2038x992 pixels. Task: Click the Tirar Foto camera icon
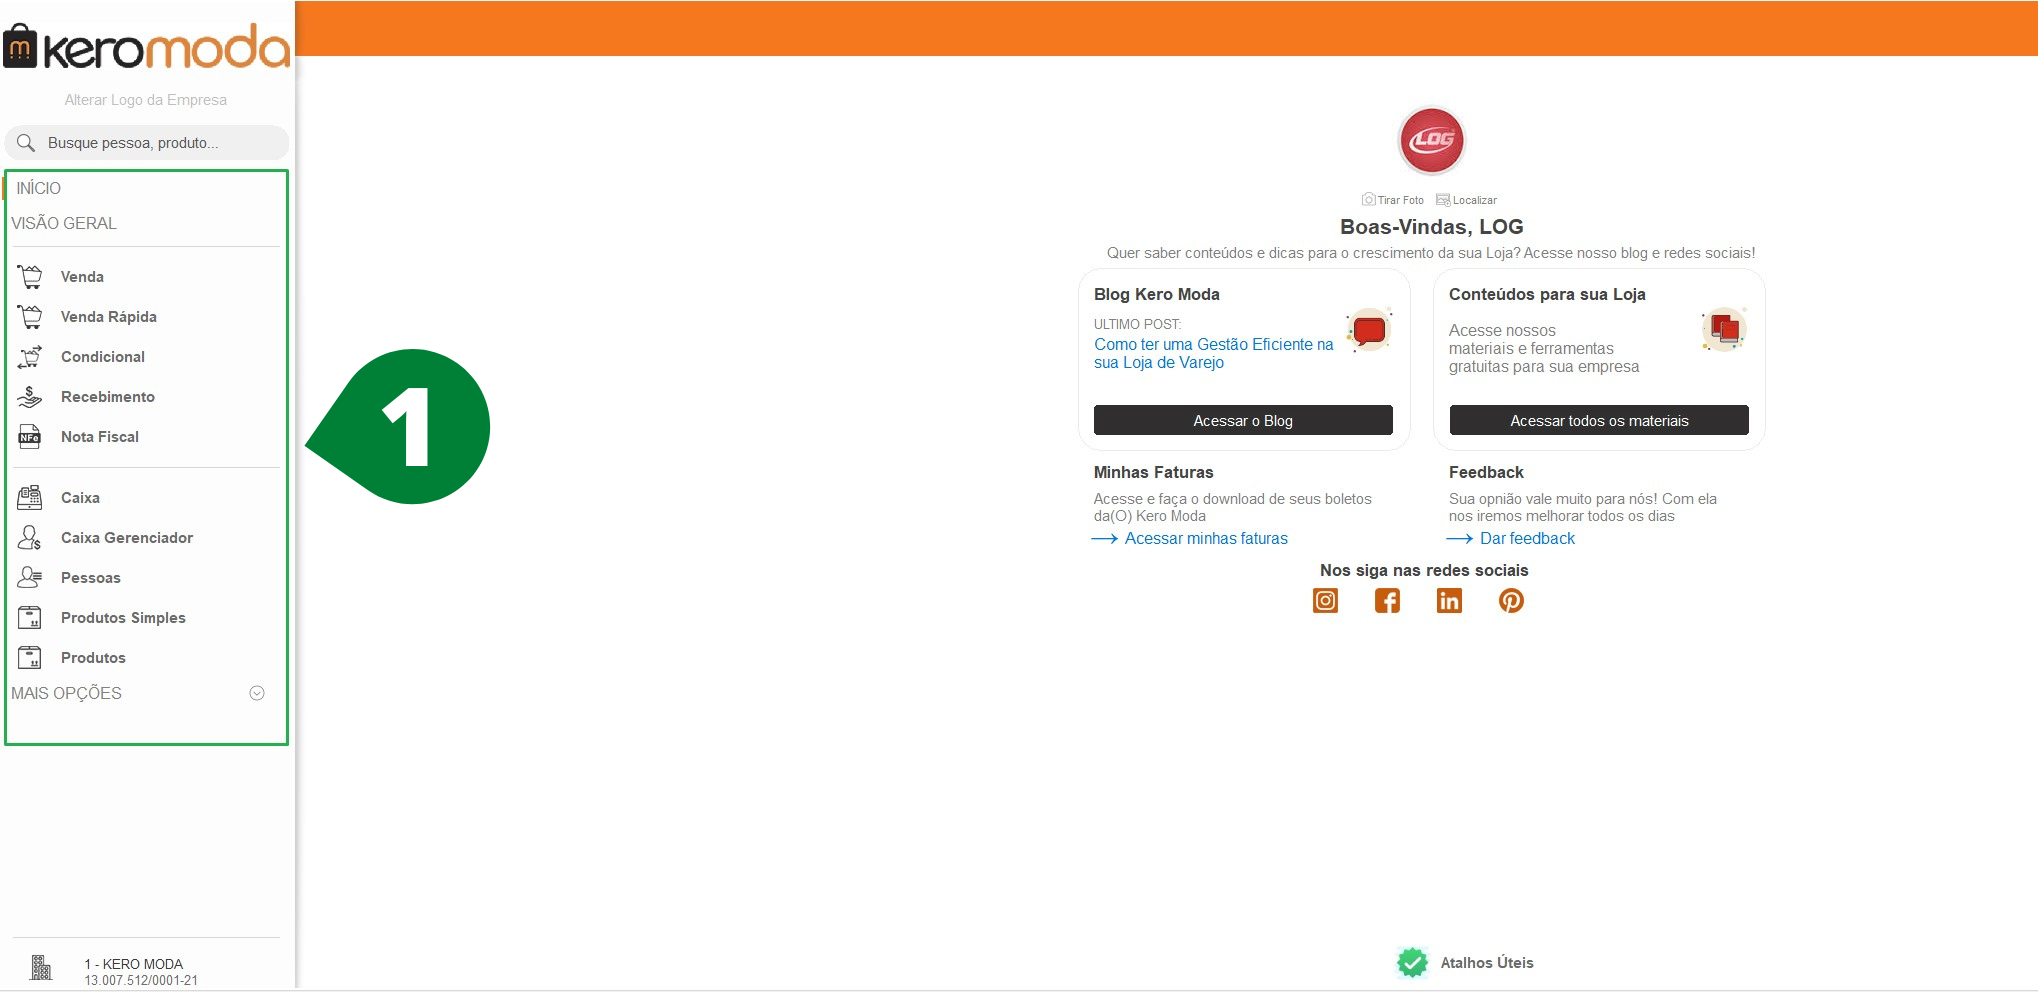coord(1369,199)
